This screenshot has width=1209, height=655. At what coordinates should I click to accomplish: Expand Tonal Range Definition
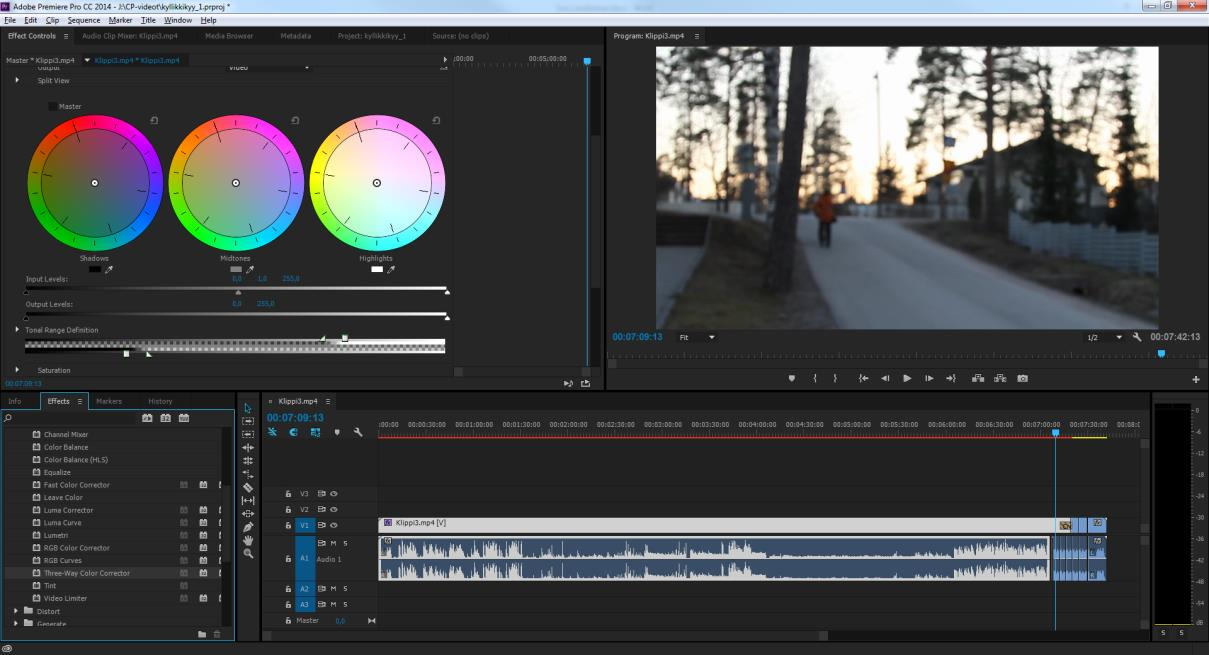17,330
